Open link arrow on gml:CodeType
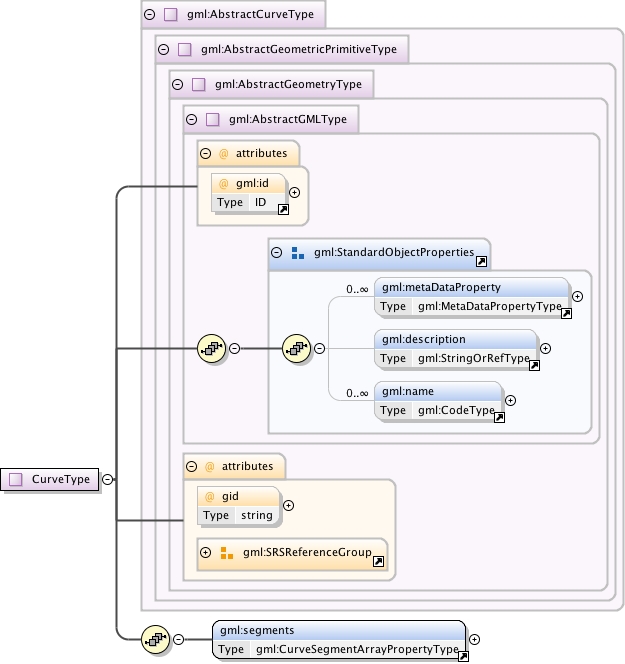The image size is (625, 664). [x=499, y=418]
